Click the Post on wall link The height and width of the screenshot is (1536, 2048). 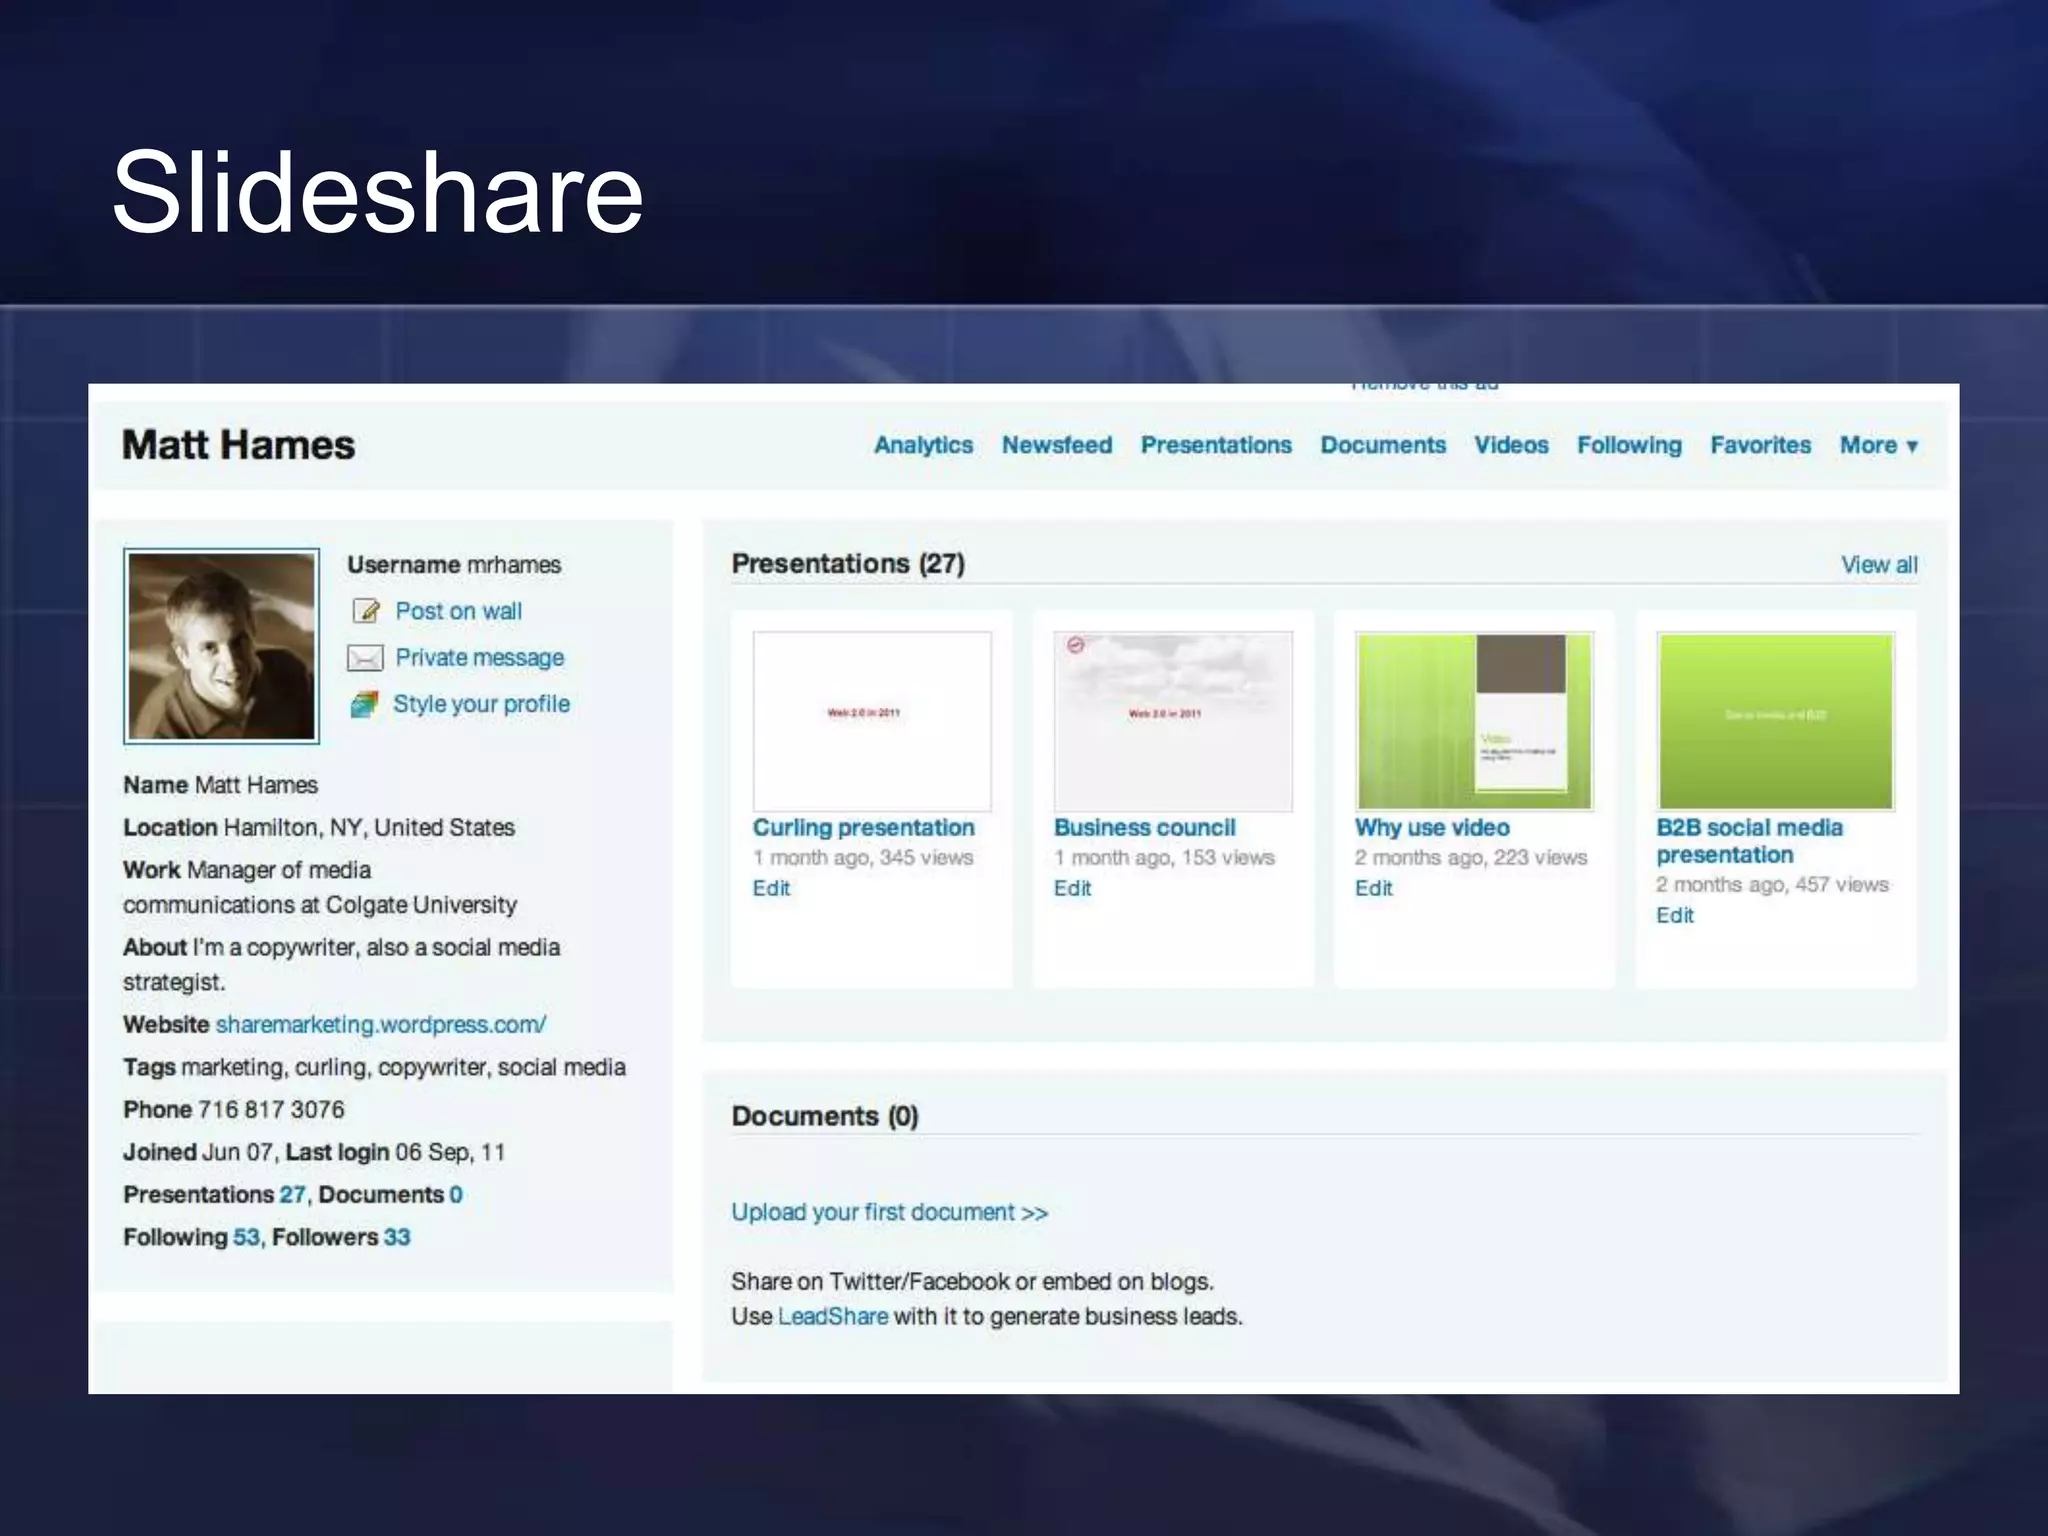click(458, 611)
